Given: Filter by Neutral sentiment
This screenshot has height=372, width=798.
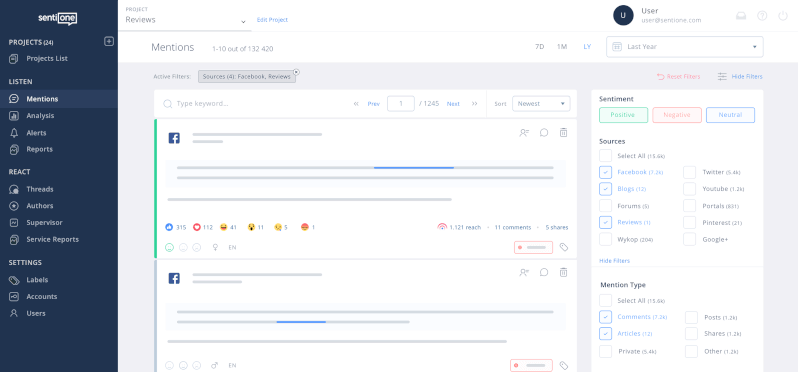Looking at the screenshot, I should click(730, 115).
